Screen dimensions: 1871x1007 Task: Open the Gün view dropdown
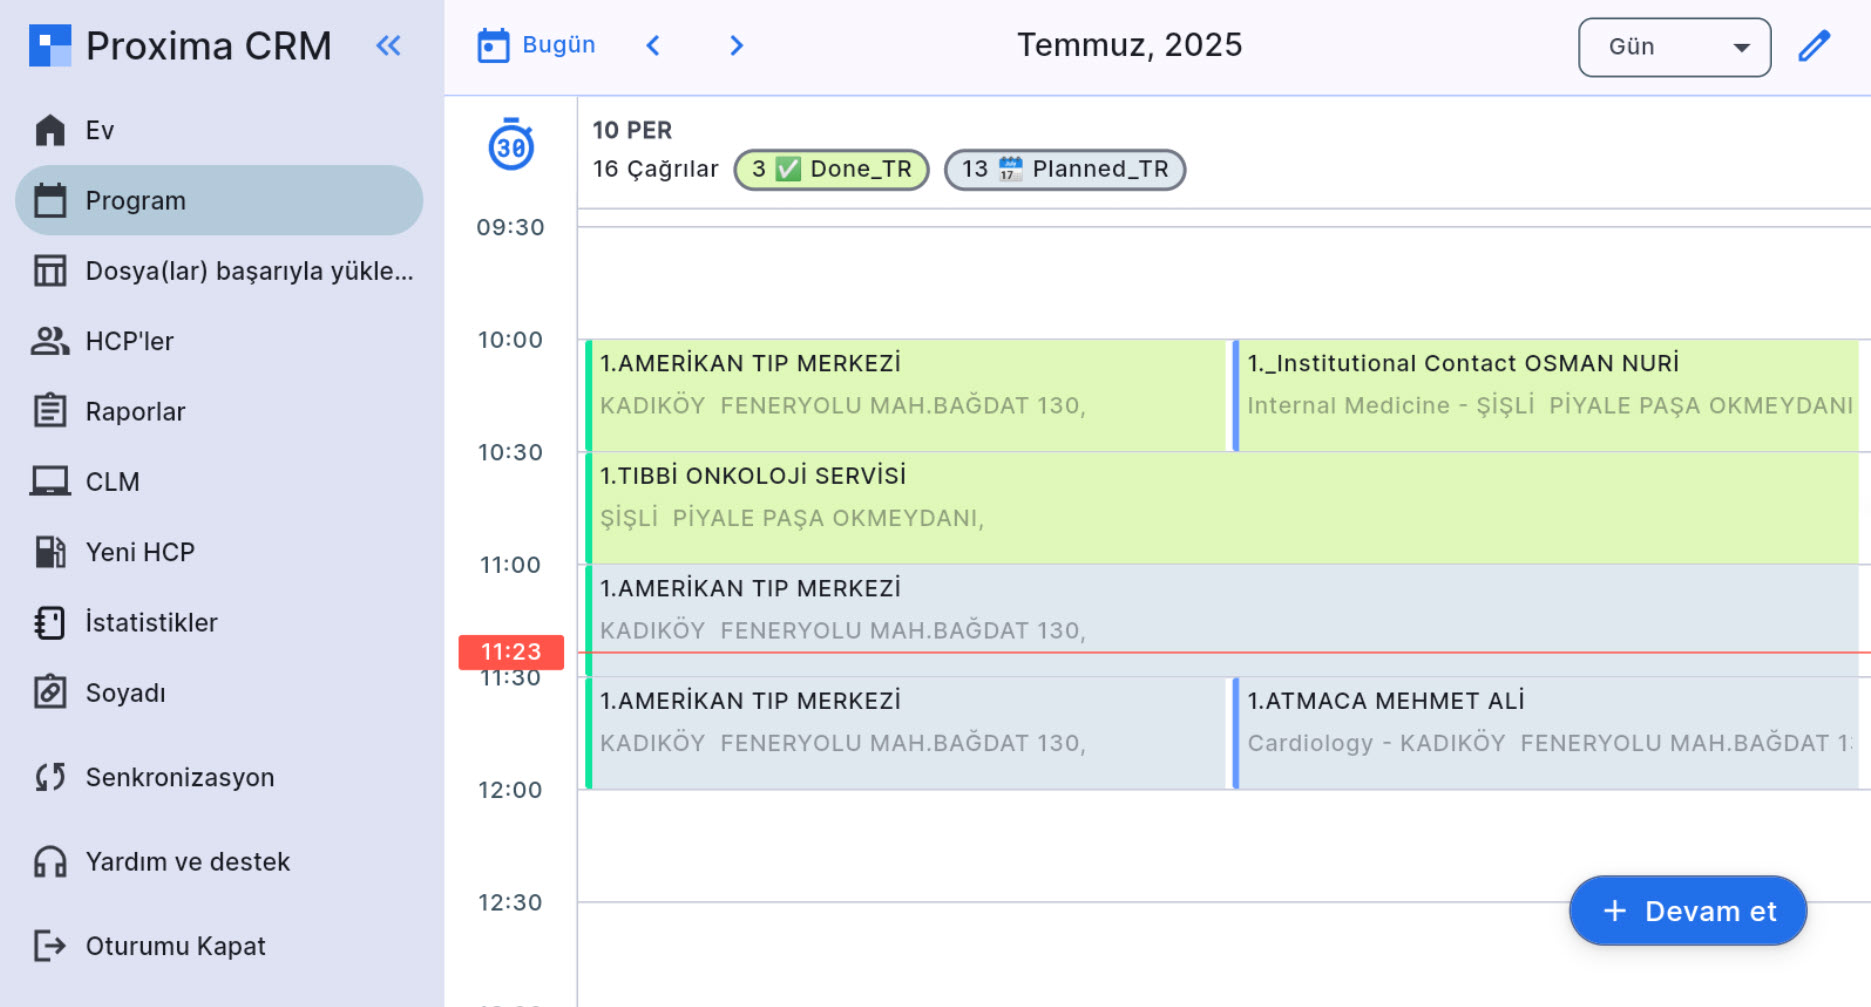click(x=1674, y=47)
